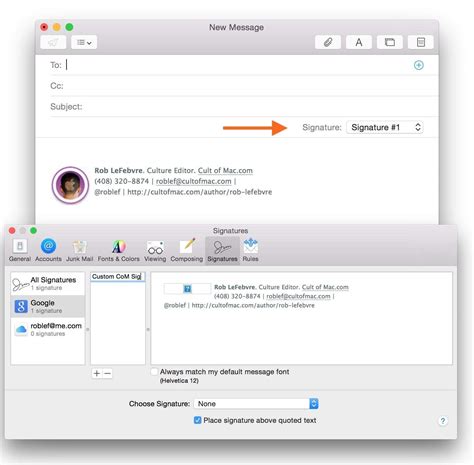Click the All Signatures signature scribble icon

pyautogui.click(x=20, y=284)
